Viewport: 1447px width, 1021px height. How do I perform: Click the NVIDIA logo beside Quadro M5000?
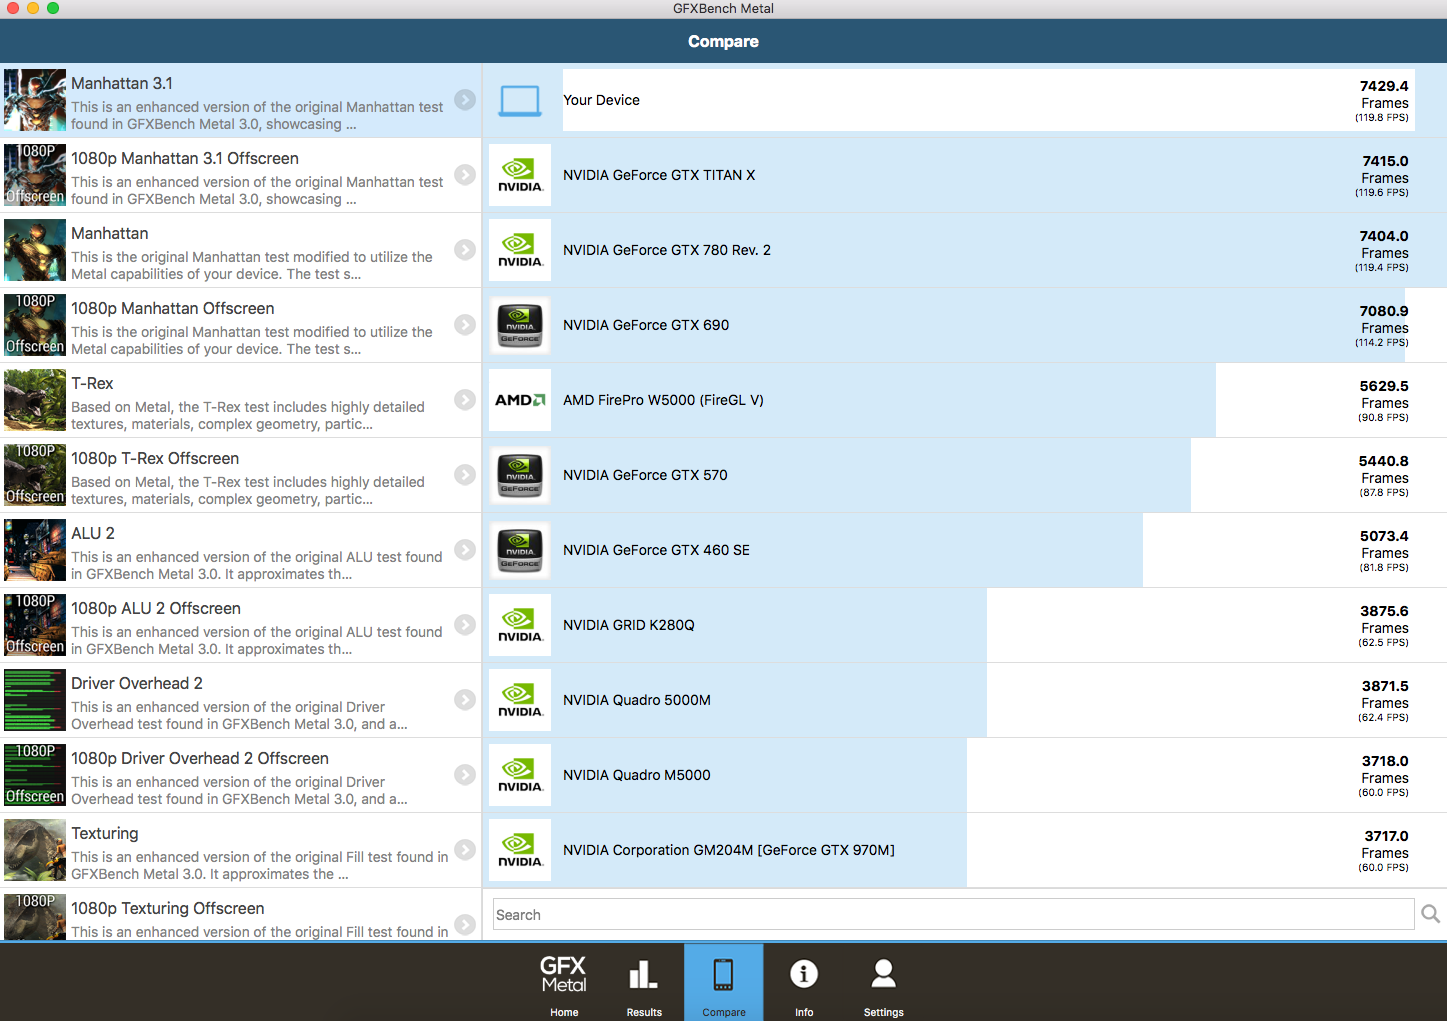point(519,775)
